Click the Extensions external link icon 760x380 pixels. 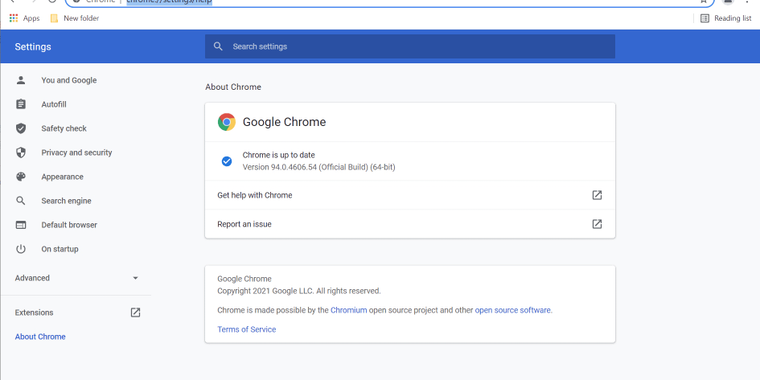point(135,313)
